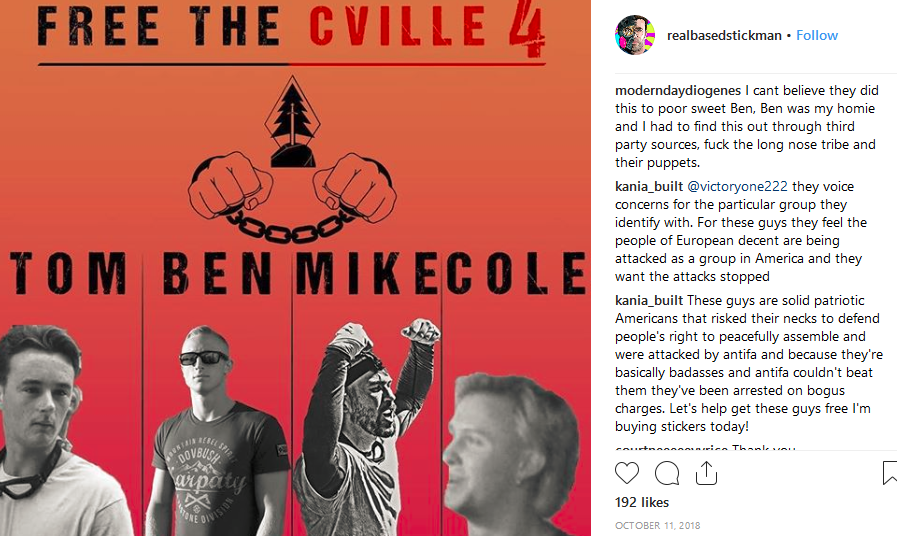Open the @victoryone222 mention link
The height and width of the screenshot is (536, 897).
[737, 186]
